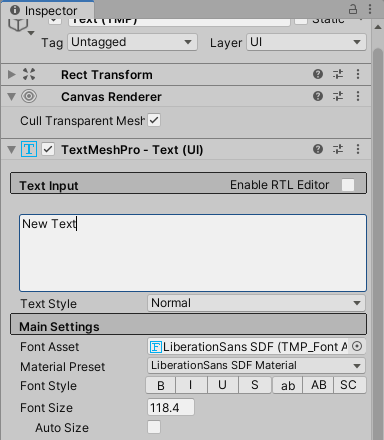384x440 pixels.
Task: Open the Inspector panel three-dot options menu
Action: pyautogui.click(x=370, y=9)
